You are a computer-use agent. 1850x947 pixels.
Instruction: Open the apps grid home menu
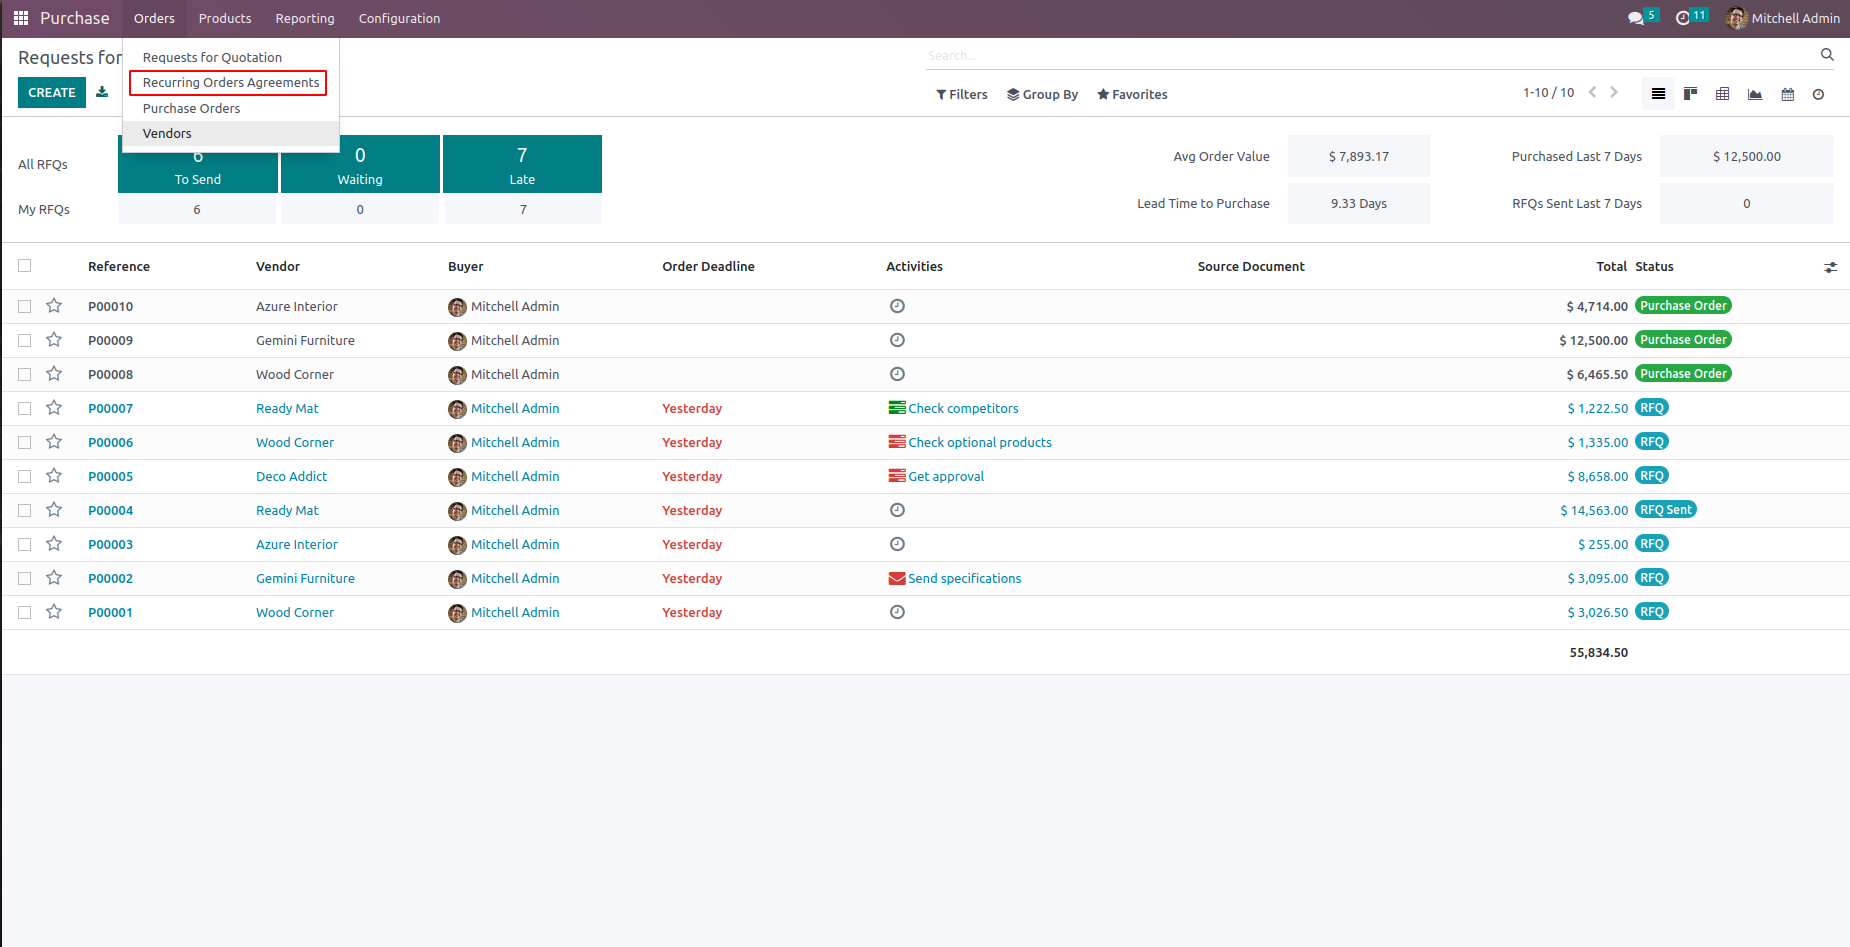click(x=20, y=18)
